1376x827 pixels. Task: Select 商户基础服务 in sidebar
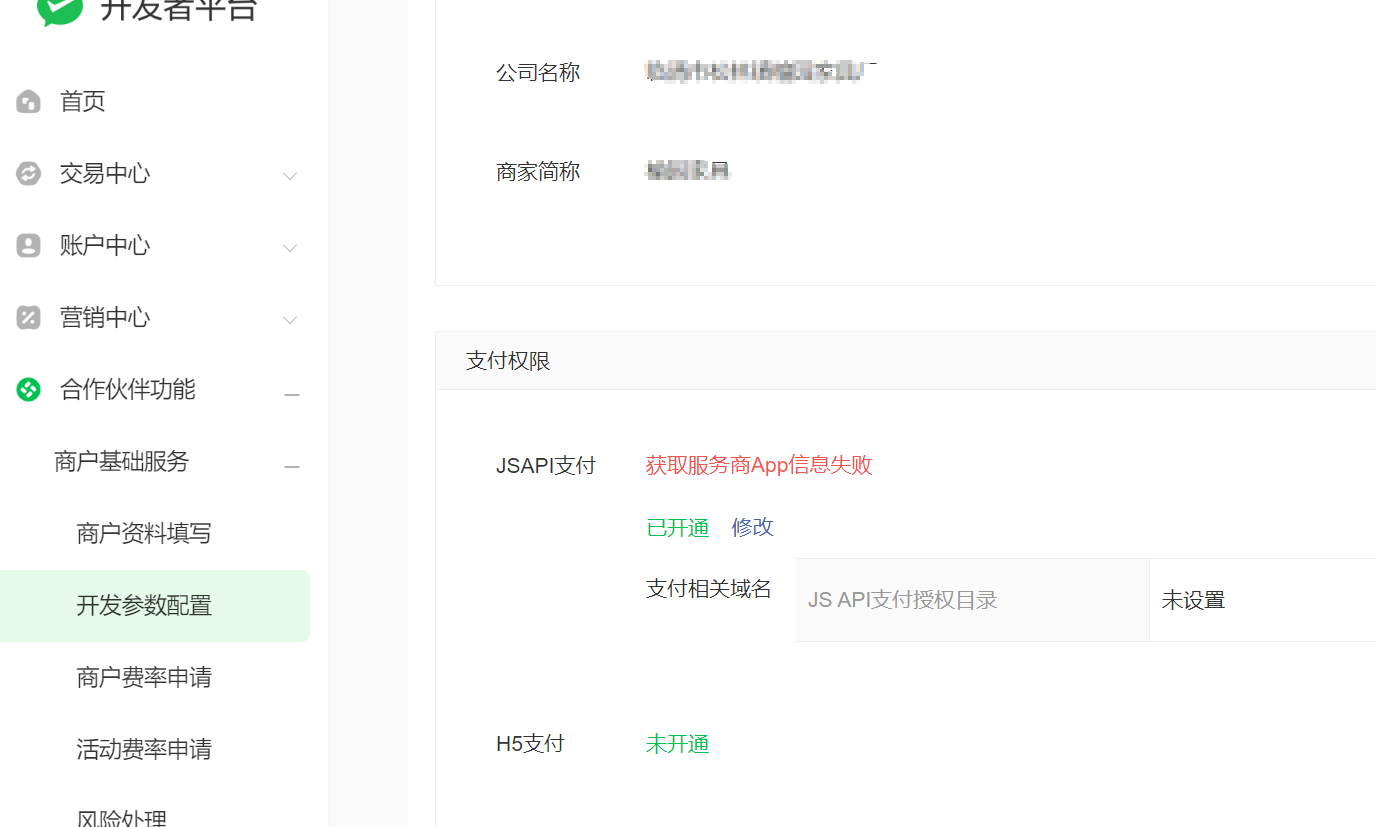122,461
